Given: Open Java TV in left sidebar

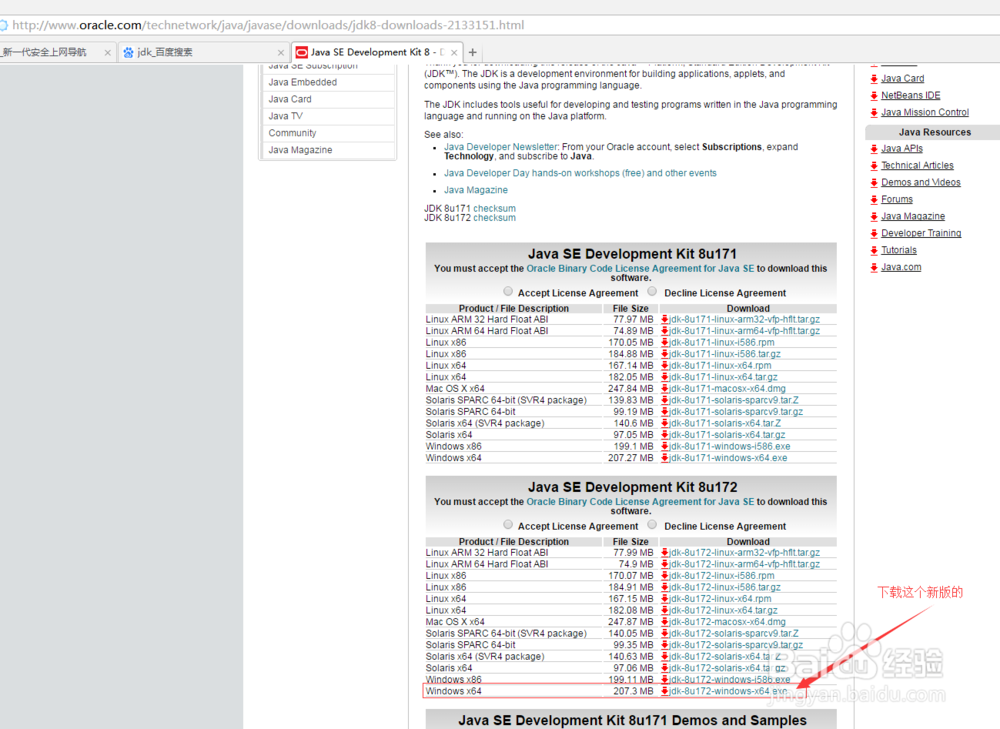Looking at the screenshot, I should [x=285, y=116].
